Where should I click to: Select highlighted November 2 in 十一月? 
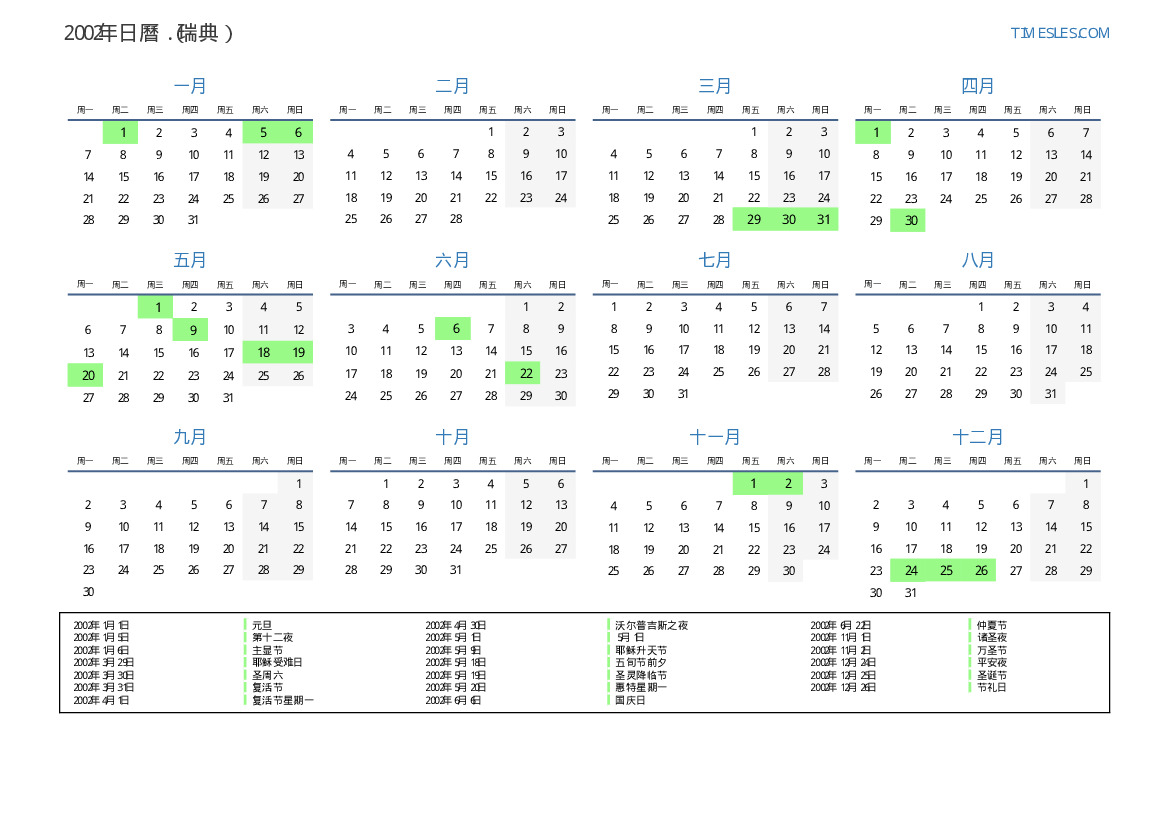[788, 484]
